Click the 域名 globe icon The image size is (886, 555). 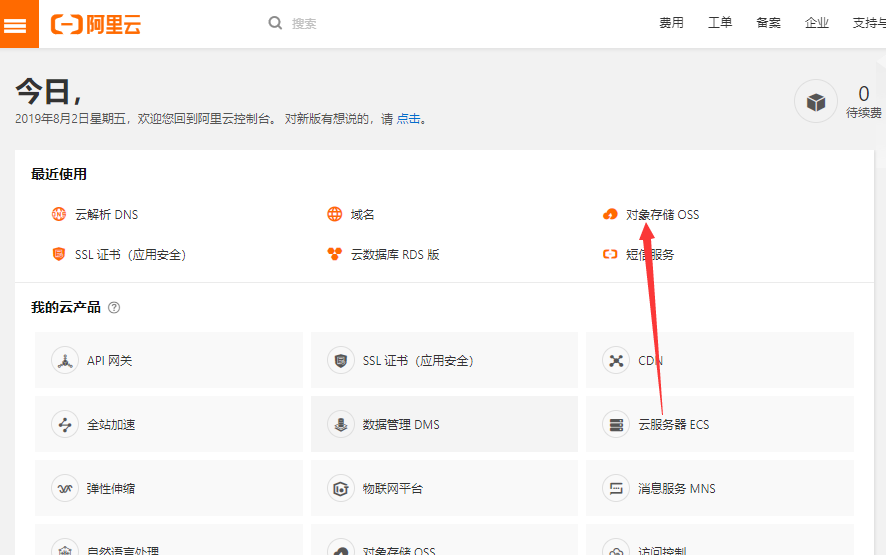(335, 214)
